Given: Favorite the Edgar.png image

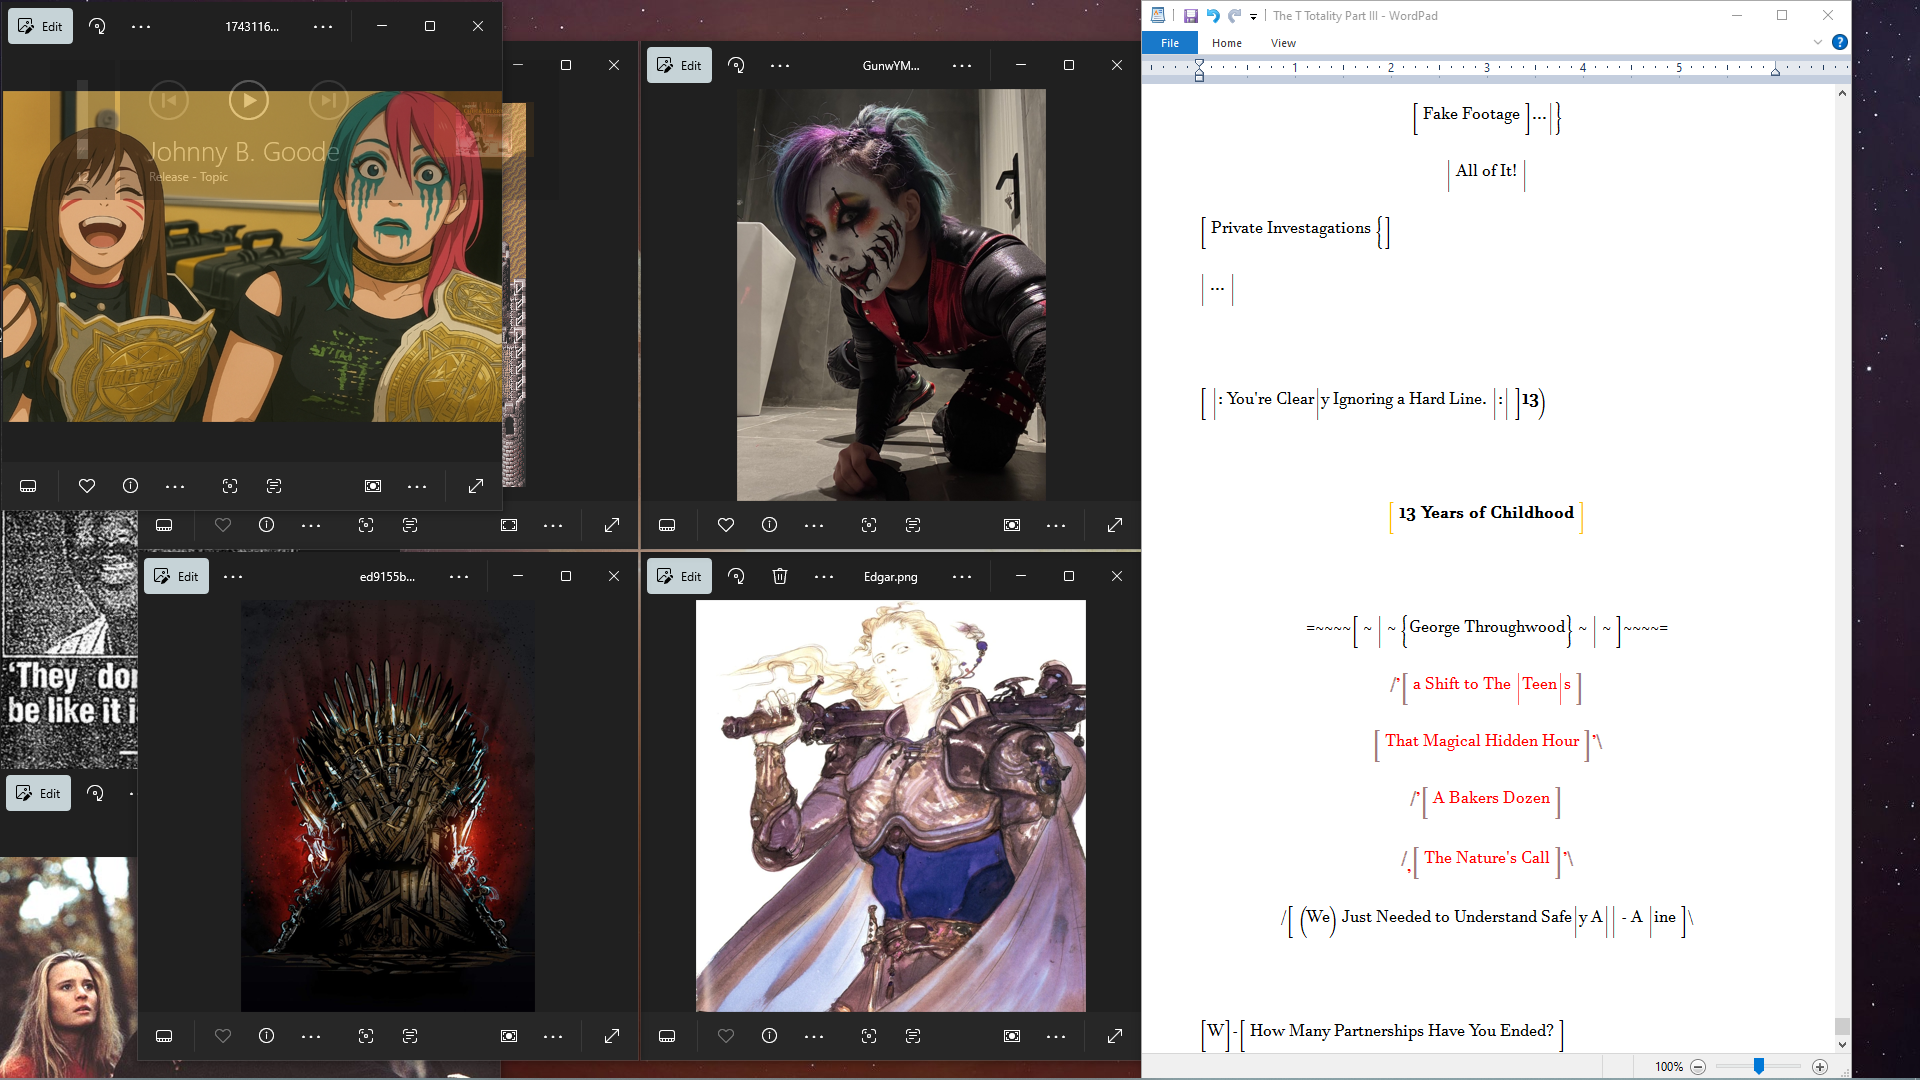Looking at the screenshot, I should (726, 1036).
